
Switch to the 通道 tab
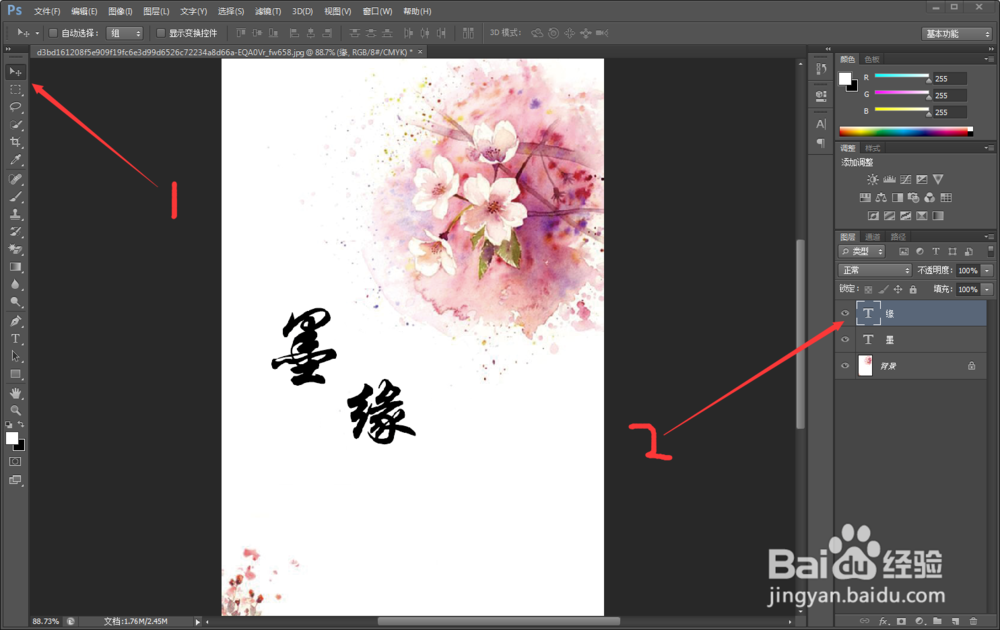pos(872,237)
